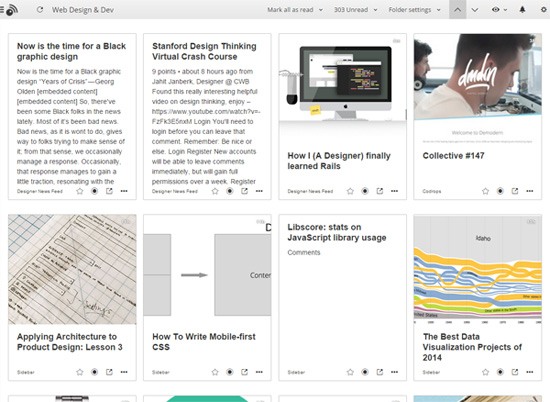This screenshot has width=550, height=402.
Task: Open 'Stanford Design Thinking Virtual Crash Course' title
Action: pos(204,52)
